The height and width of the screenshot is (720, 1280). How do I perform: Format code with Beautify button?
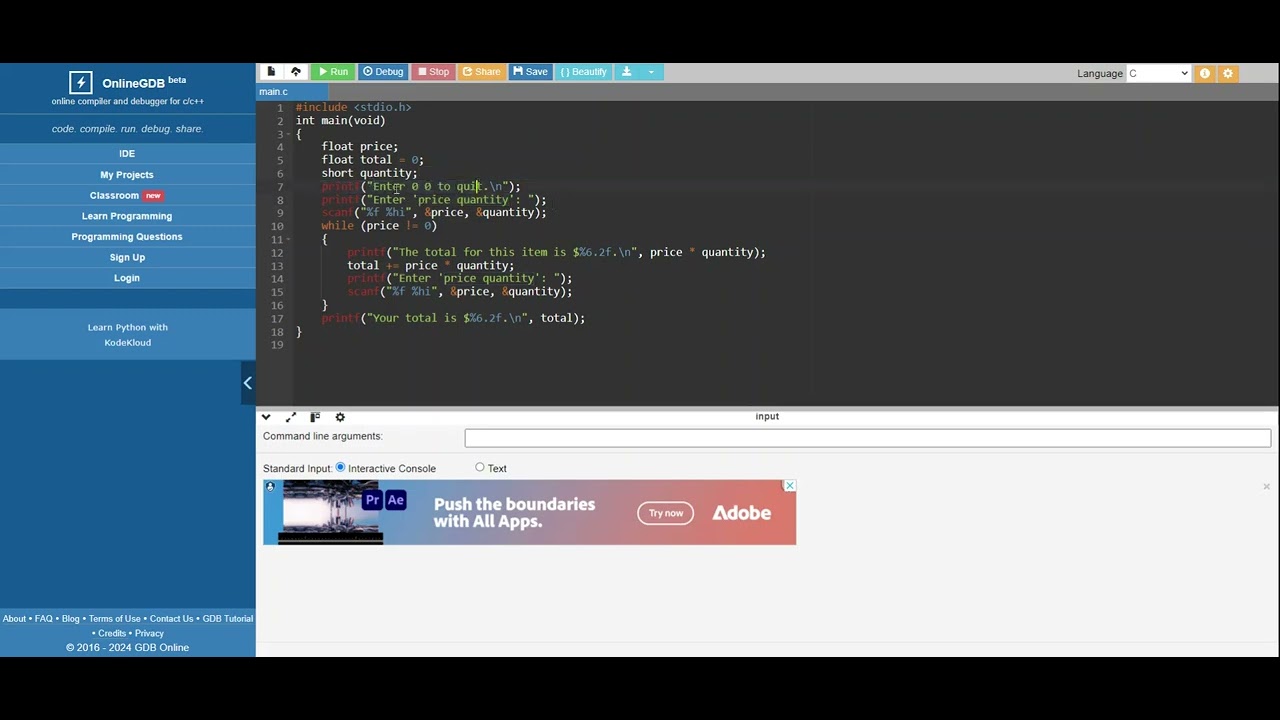point(584,72)
